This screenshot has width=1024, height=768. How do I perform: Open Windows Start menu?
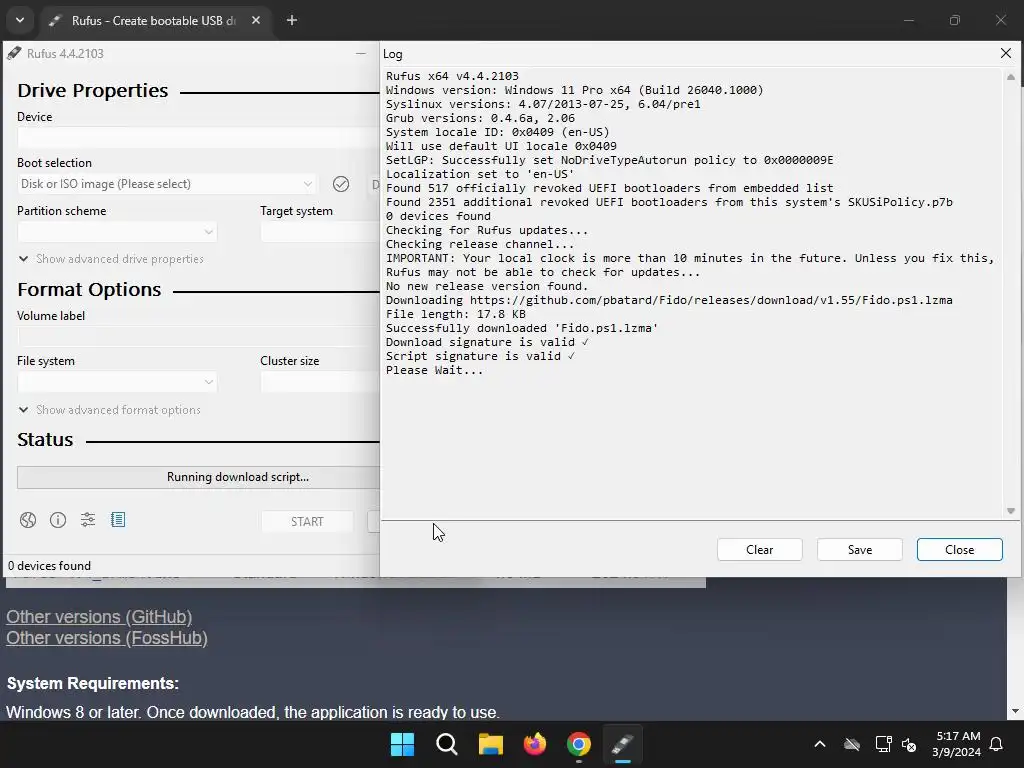point(402,744)
